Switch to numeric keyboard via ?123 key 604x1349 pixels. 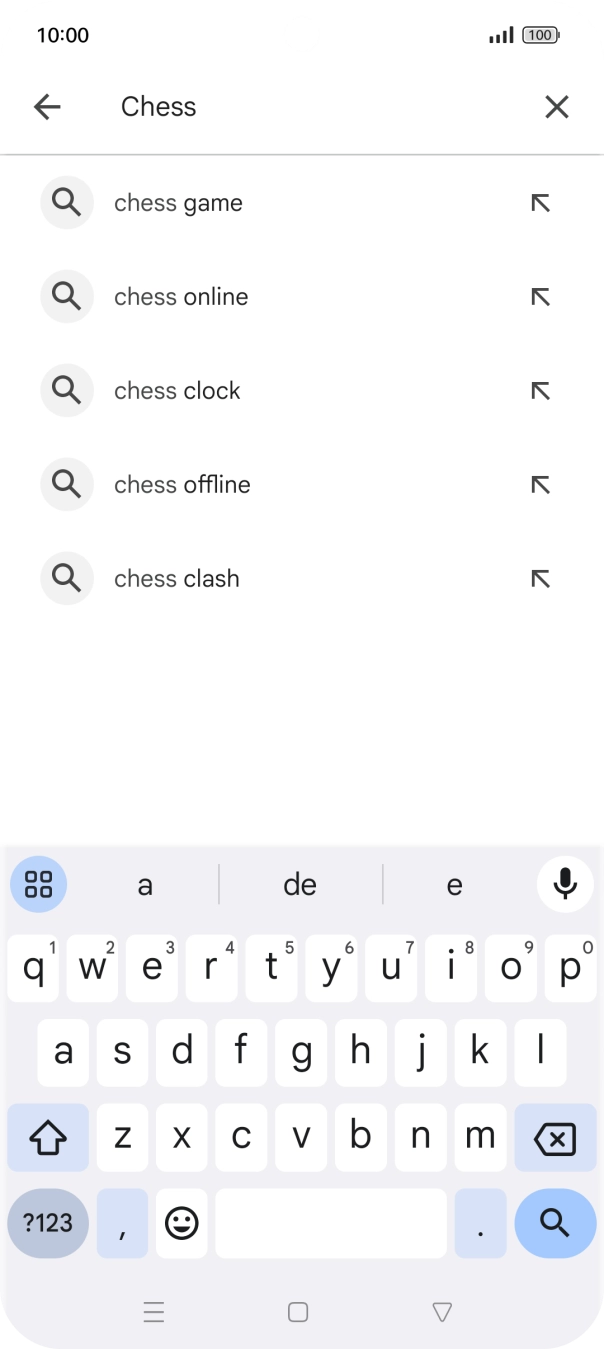(x=47, y=1222)
